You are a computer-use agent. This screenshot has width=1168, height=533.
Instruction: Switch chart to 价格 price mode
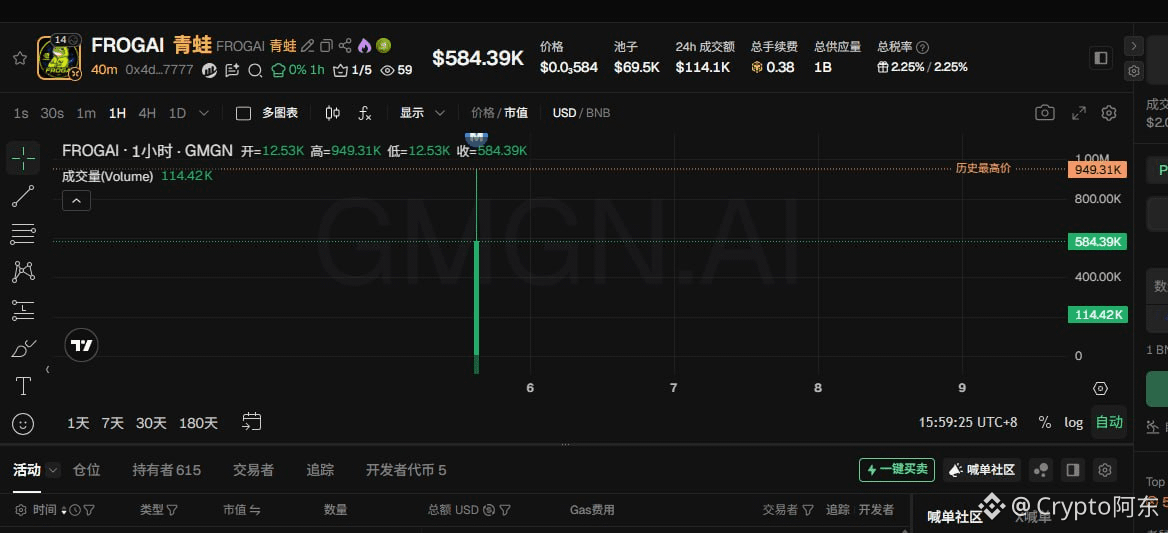tap(482, 113)
